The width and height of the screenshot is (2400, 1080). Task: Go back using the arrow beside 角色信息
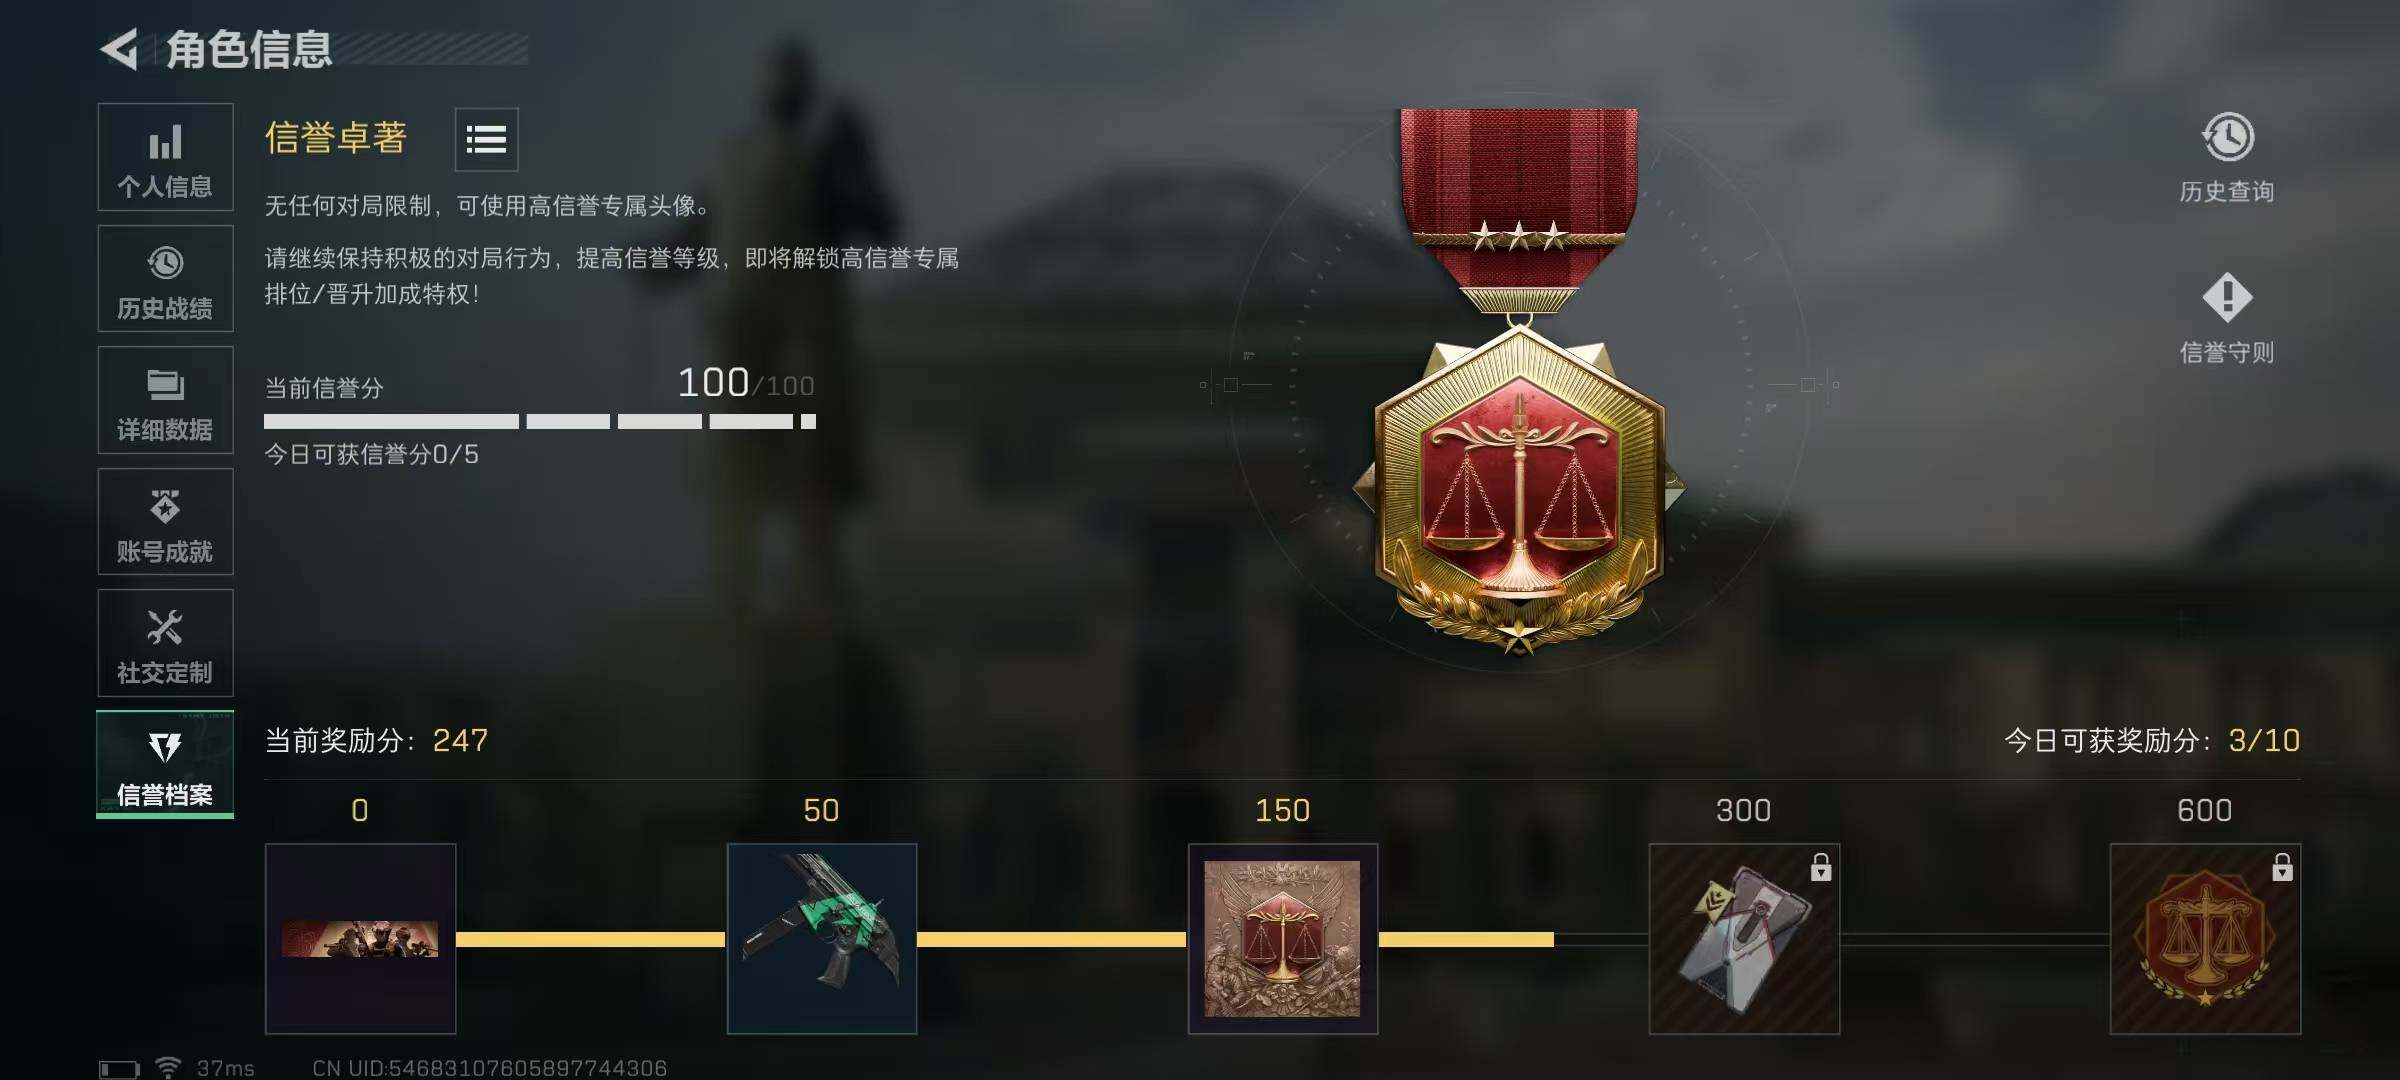(x=120, y=50)
